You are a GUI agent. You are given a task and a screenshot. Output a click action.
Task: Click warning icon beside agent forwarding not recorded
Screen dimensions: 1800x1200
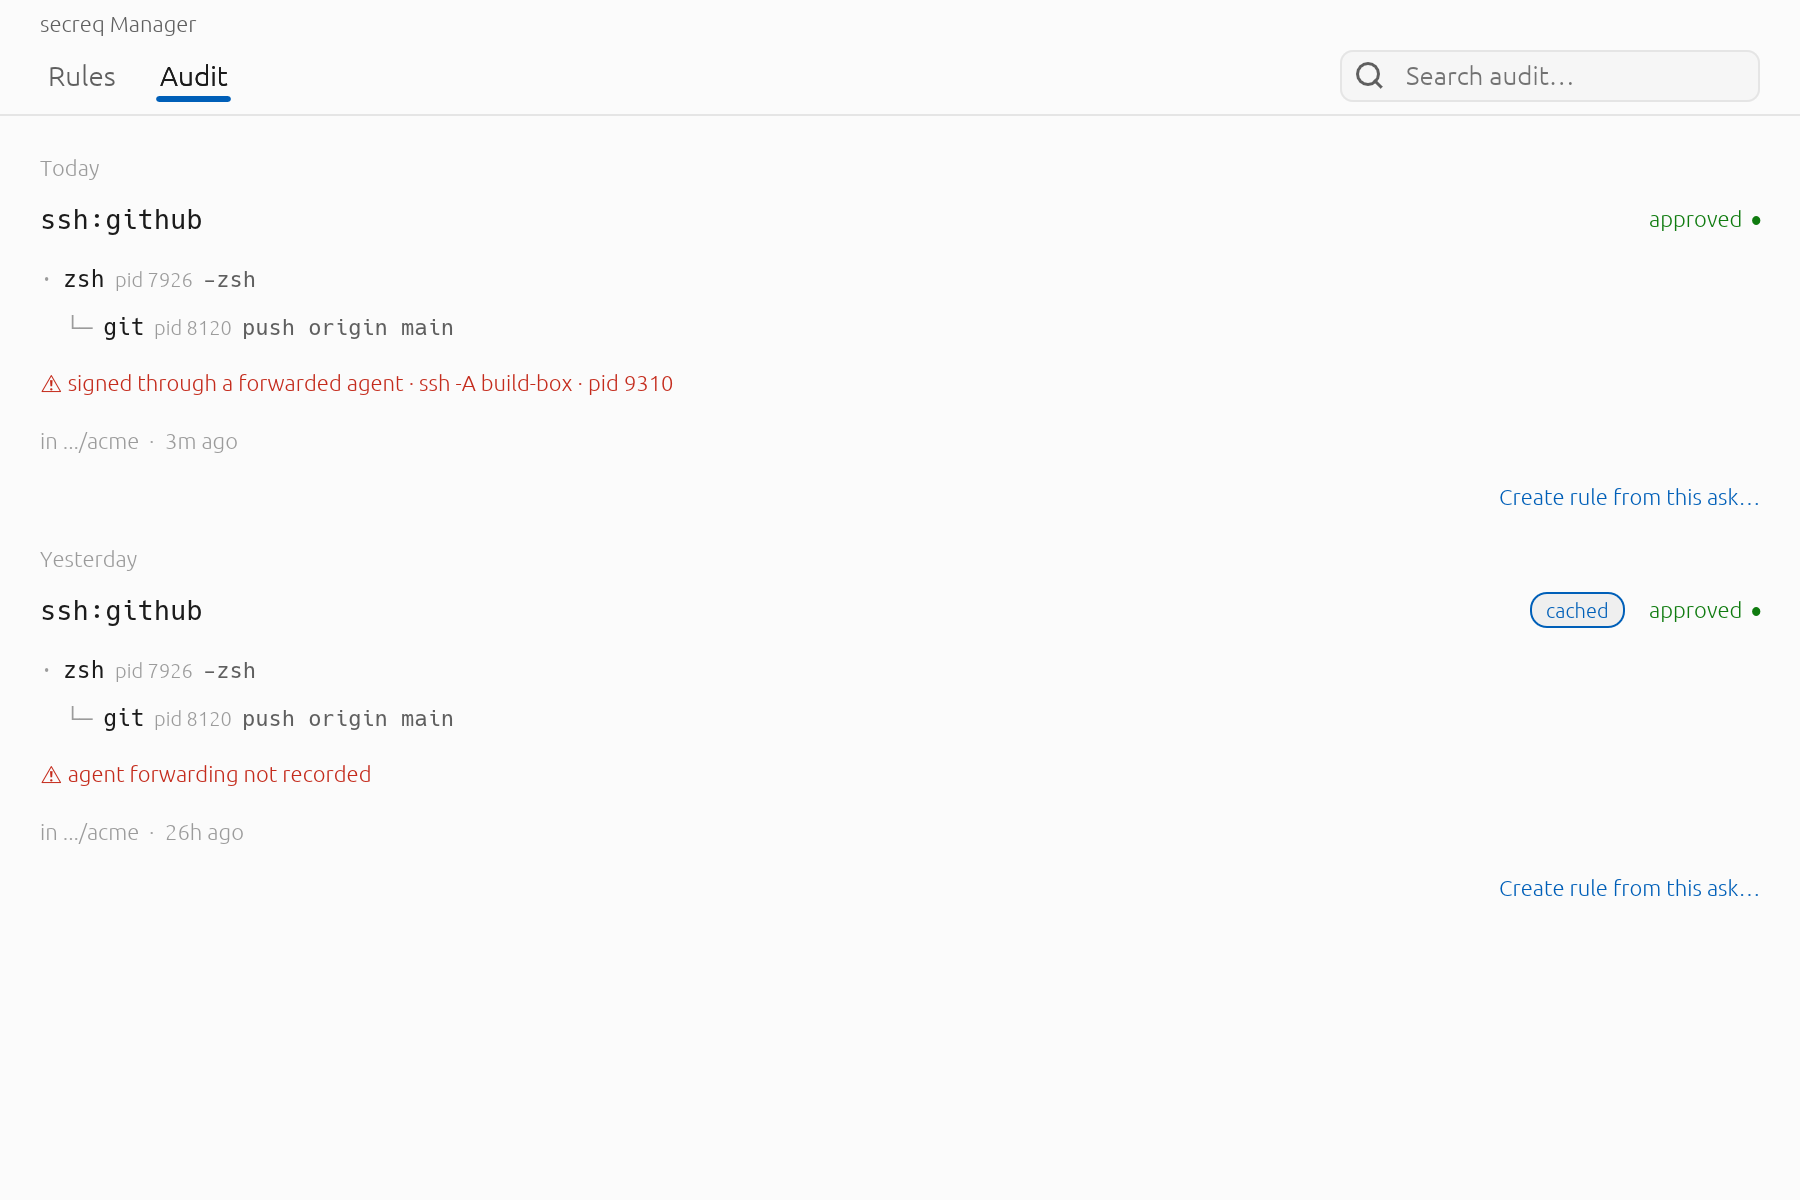(51, 775)
